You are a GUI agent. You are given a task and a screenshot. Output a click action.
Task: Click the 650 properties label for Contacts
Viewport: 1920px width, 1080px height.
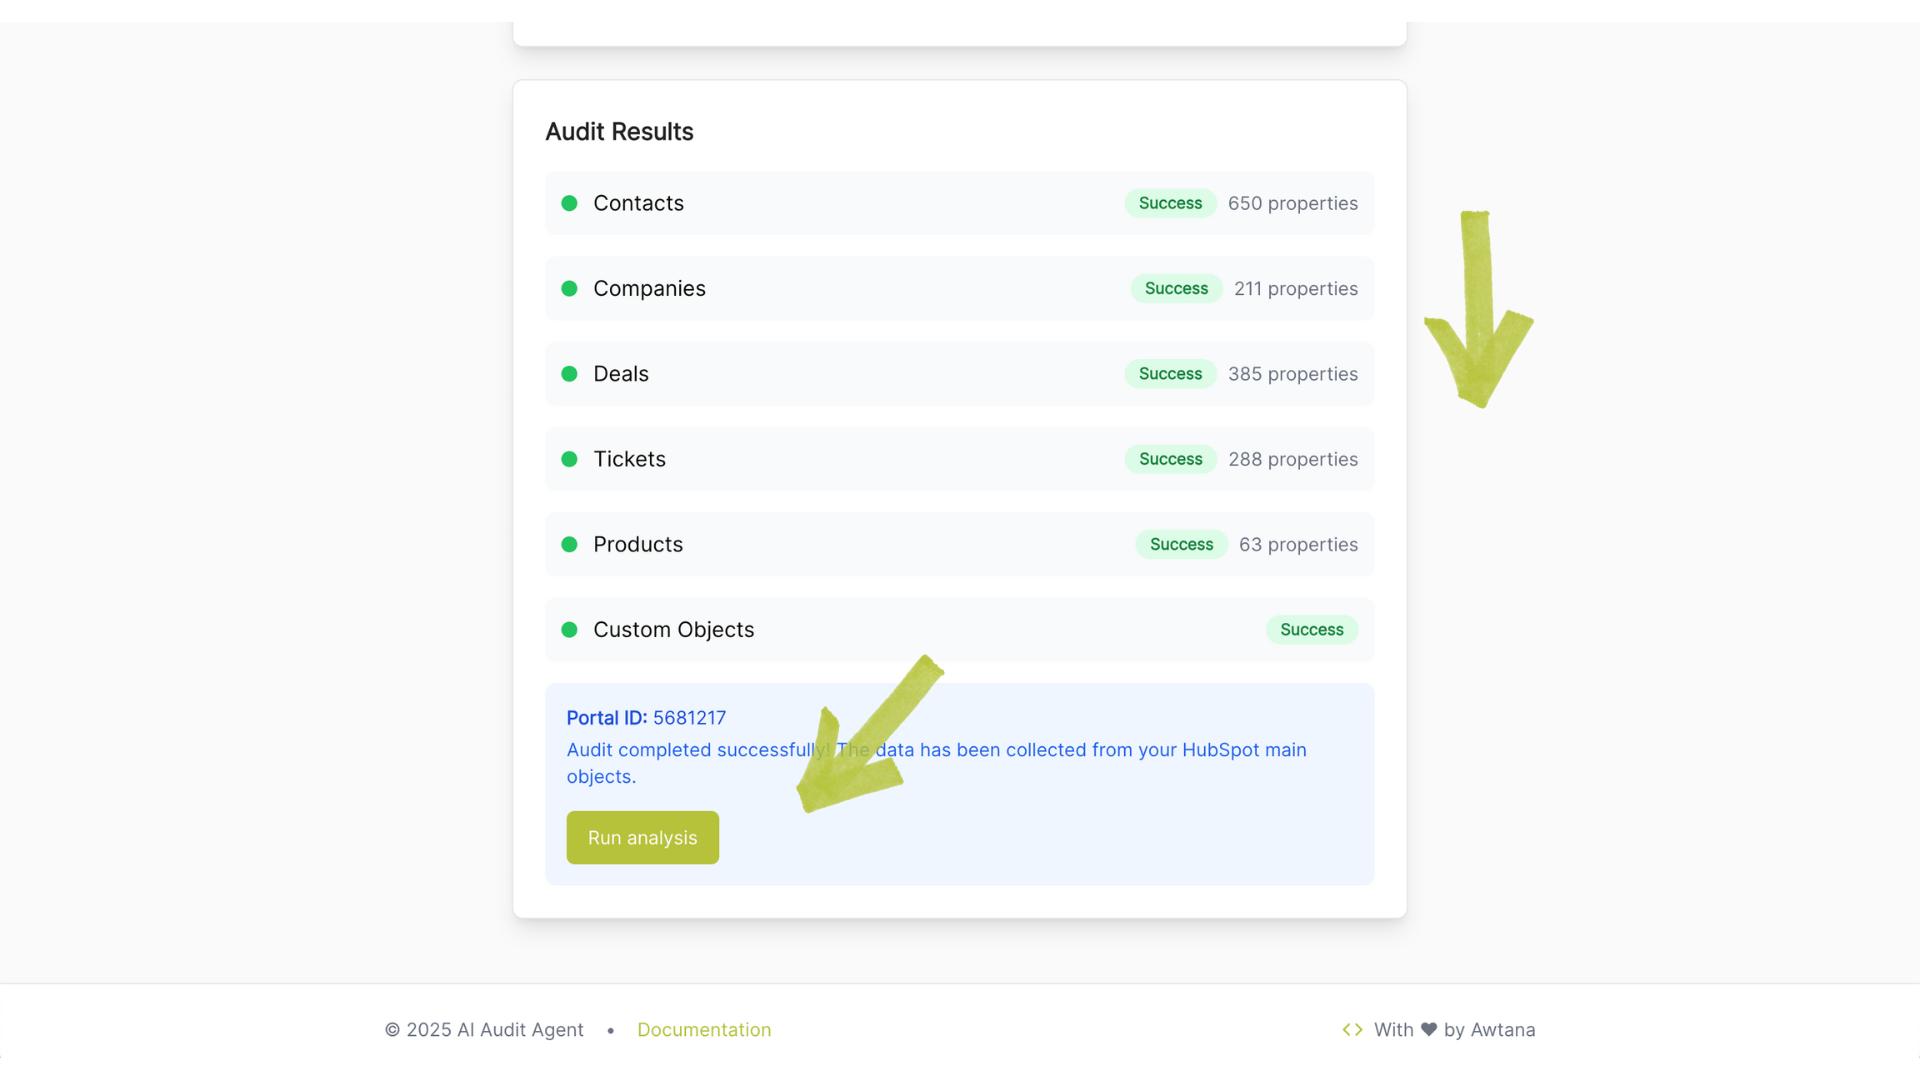(x=1293, y=203)
